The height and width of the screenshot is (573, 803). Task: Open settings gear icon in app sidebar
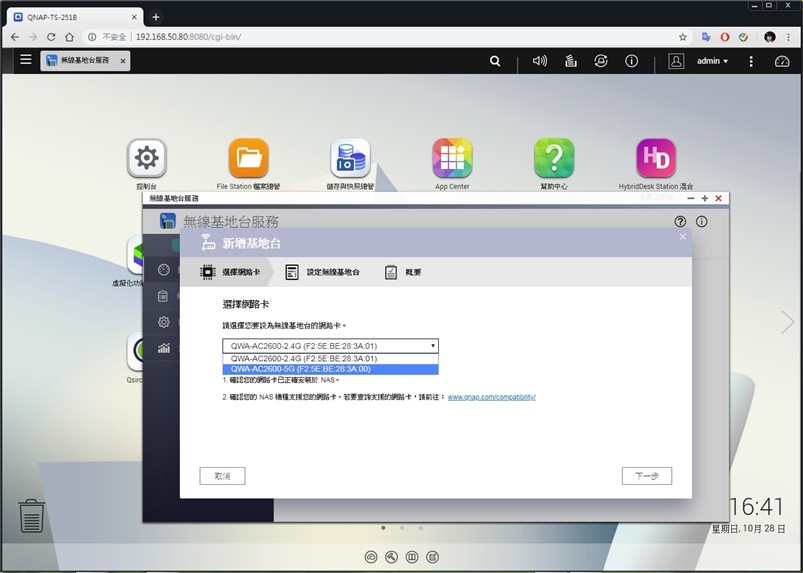click(x=163, y=322)
